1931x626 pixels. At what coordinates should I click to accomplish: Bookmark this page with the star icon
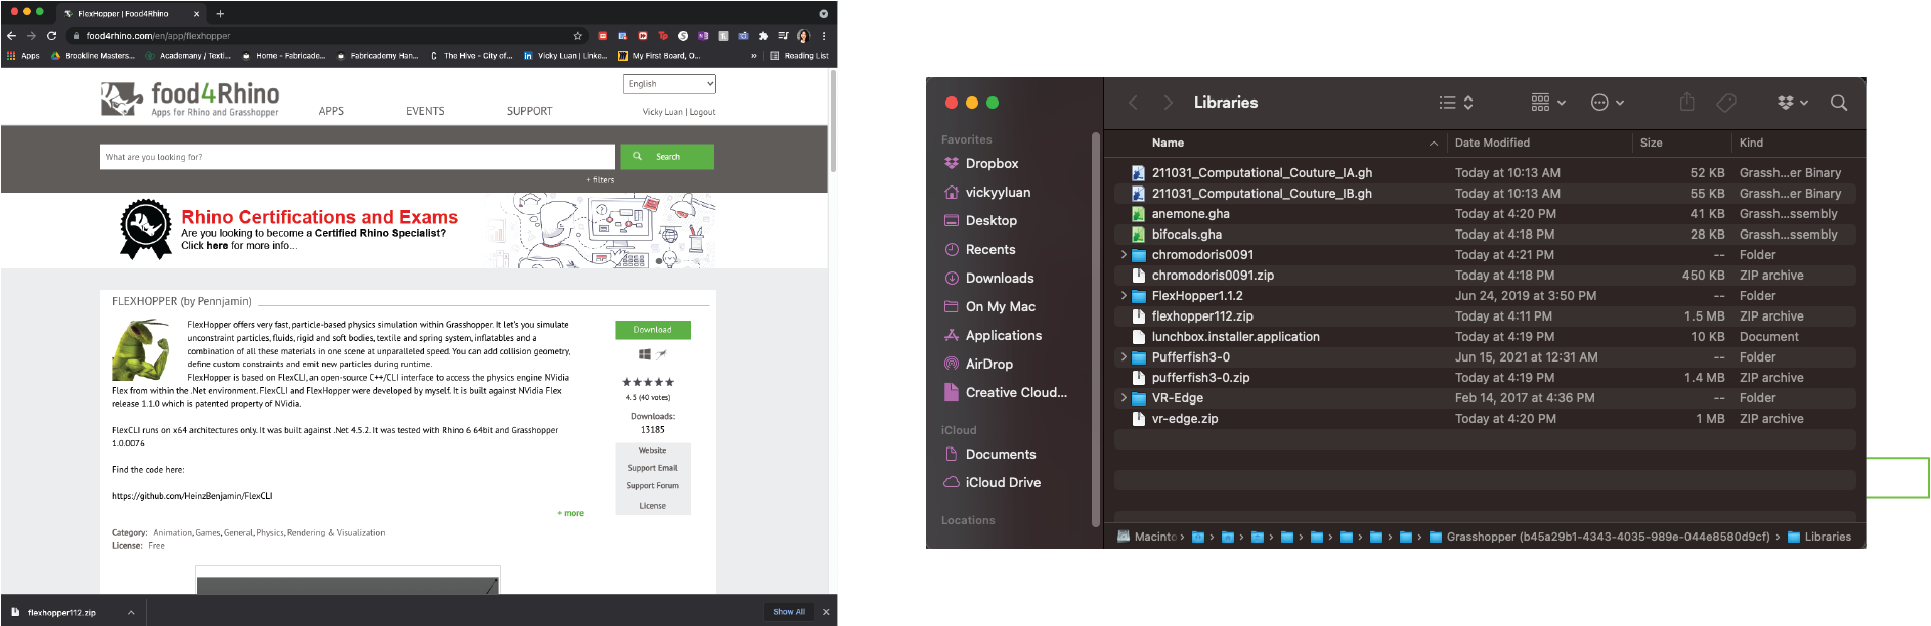click(x=577, y=36)
